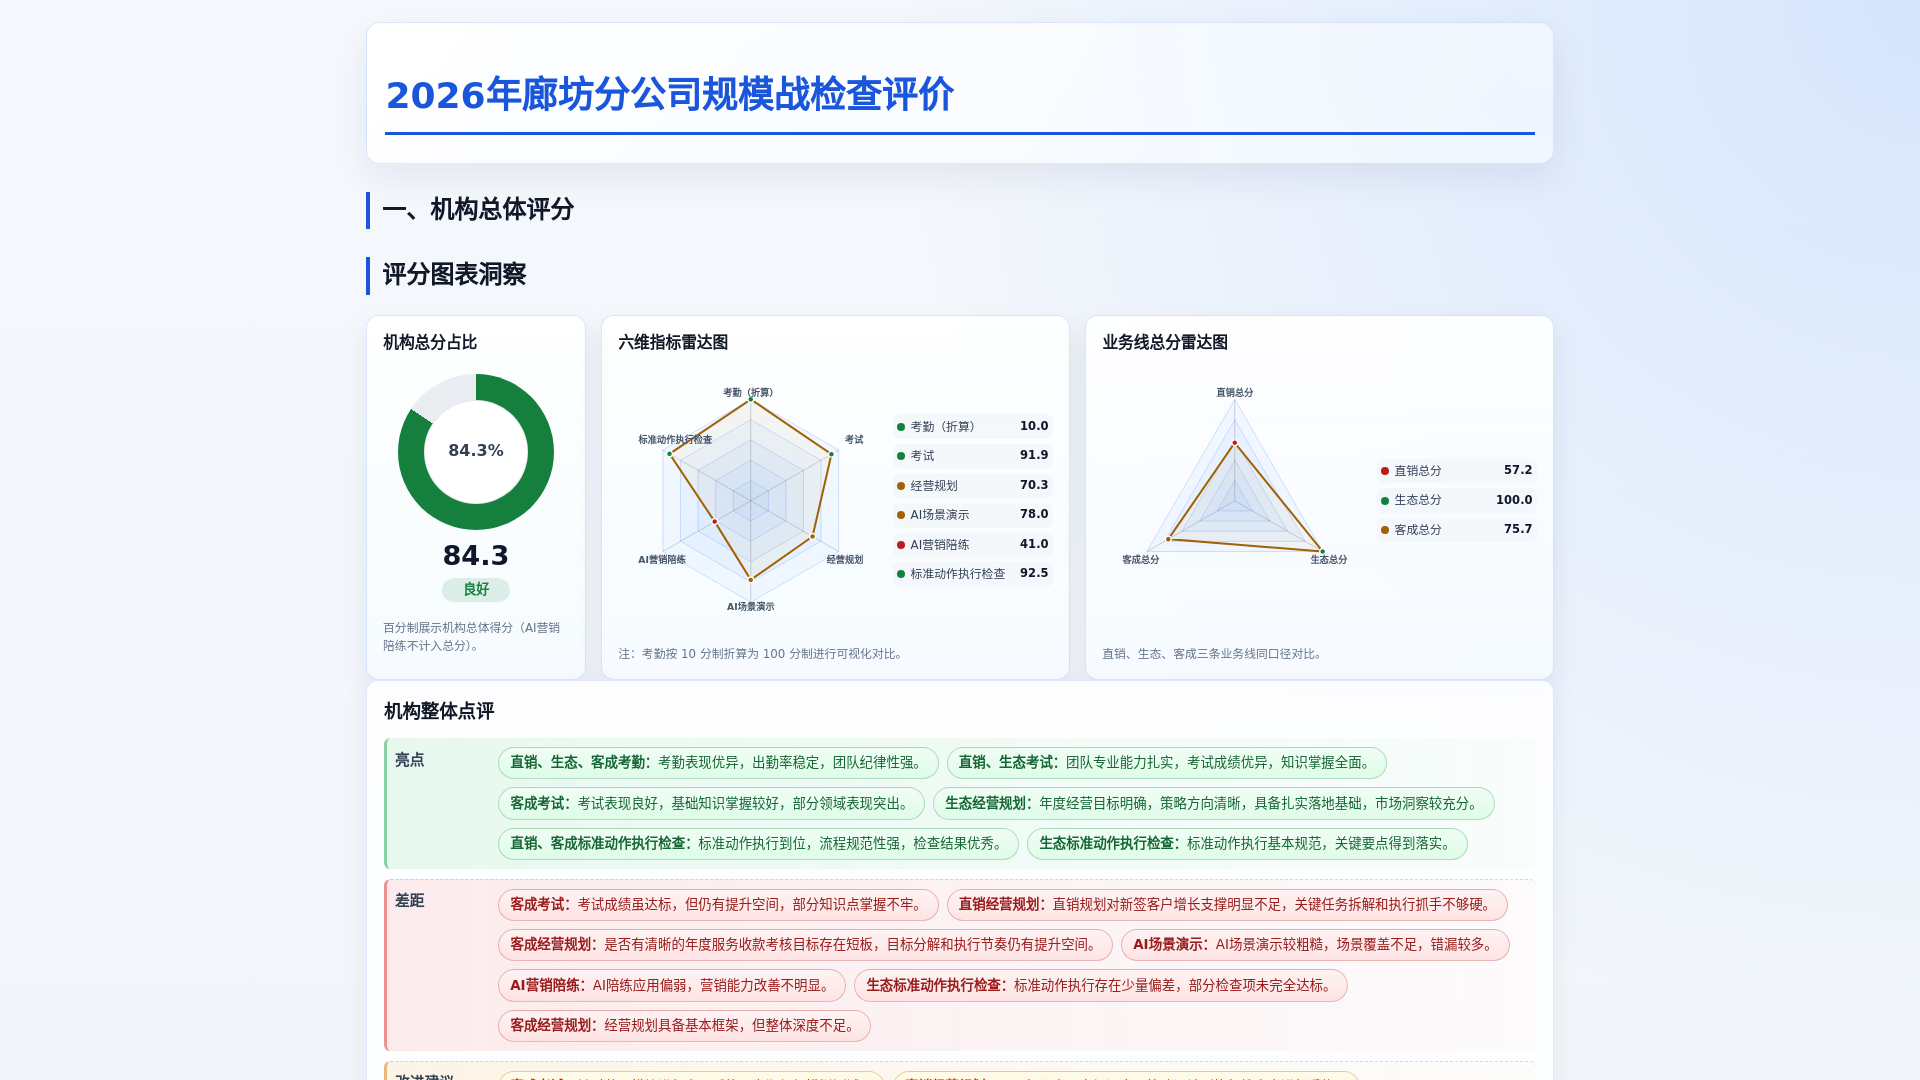Click the red 客成考试 tag about 提升空间
1920x1080 pixels.
coord(718,905)
